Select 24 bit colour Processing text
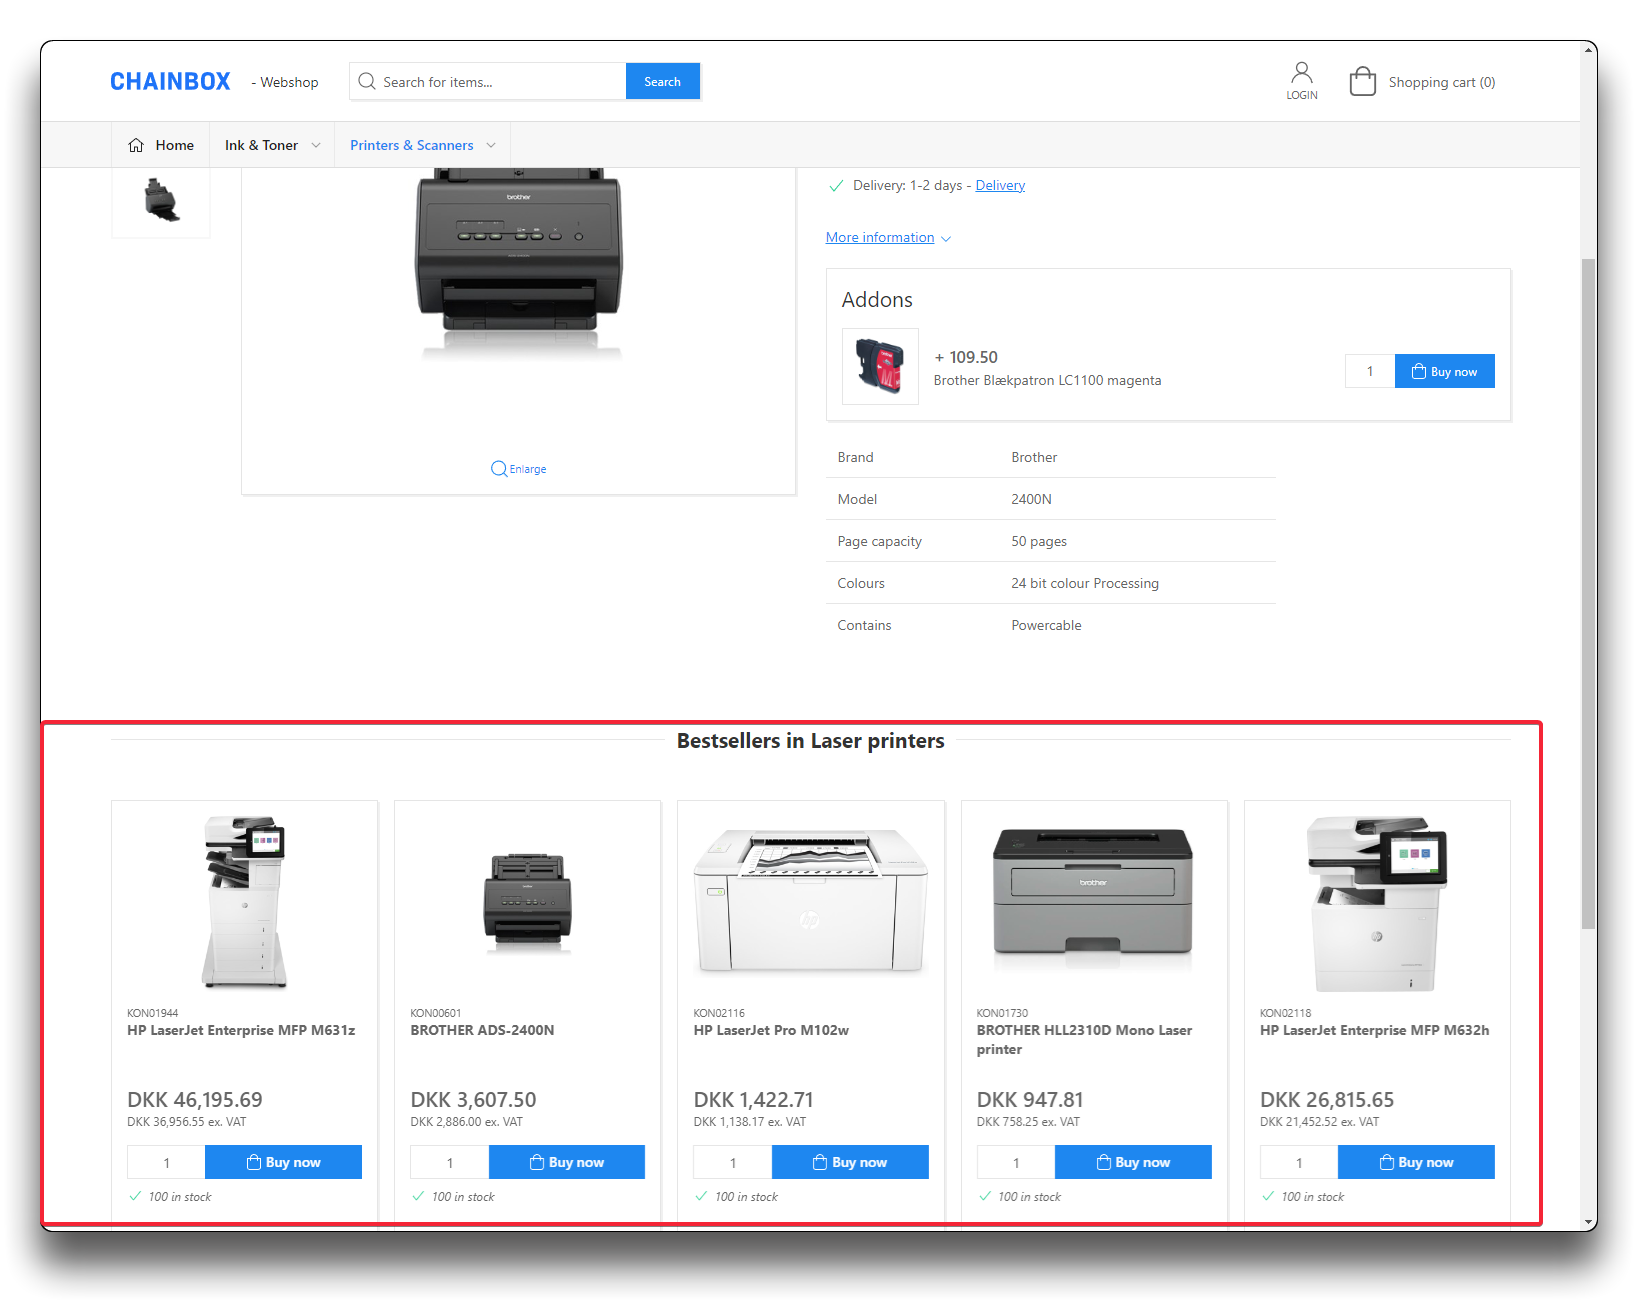Viewport: 1638px width, 1304px height. tap(1085, 583)
